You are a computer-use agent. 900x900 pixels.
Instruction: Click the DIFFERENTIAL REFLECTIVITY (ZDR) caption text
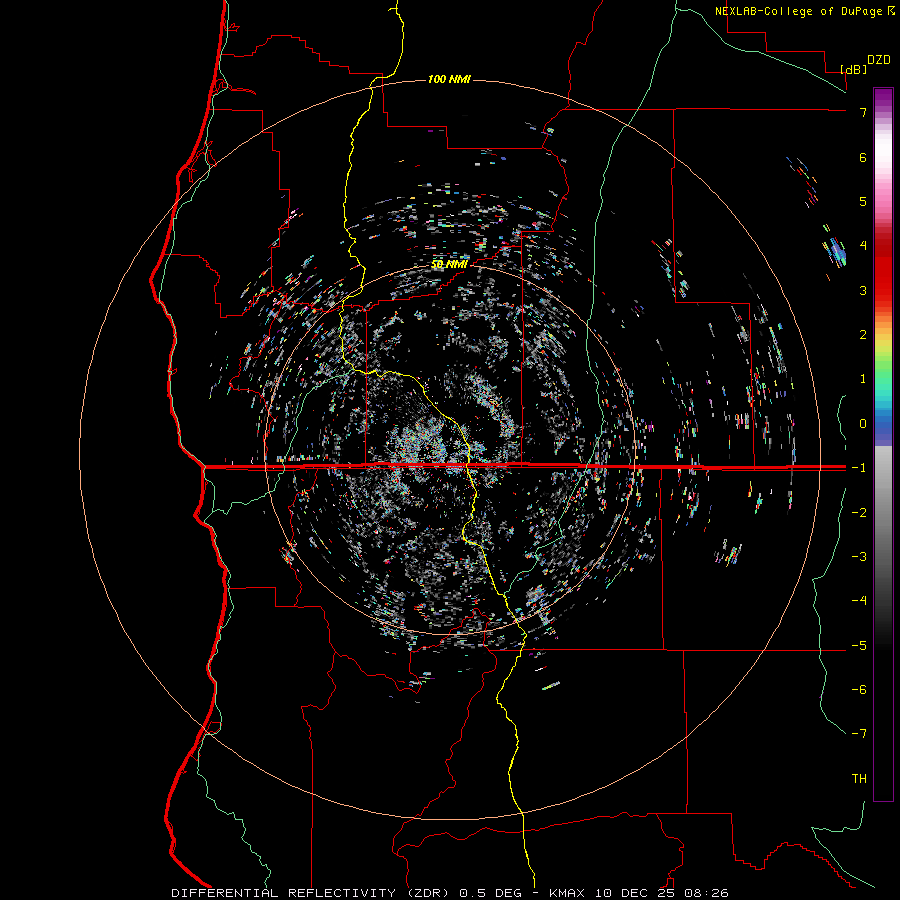pyautogui.click(x=312, y=893)
